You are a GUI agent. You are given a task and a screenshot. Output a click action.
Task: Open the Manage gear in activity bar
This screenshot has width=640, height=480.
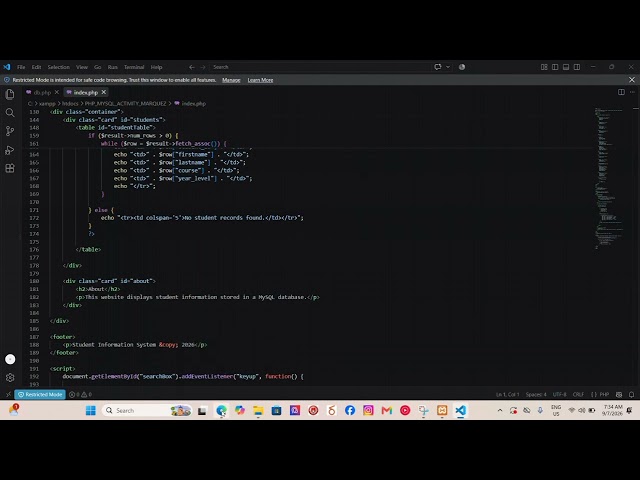(10, 378)
